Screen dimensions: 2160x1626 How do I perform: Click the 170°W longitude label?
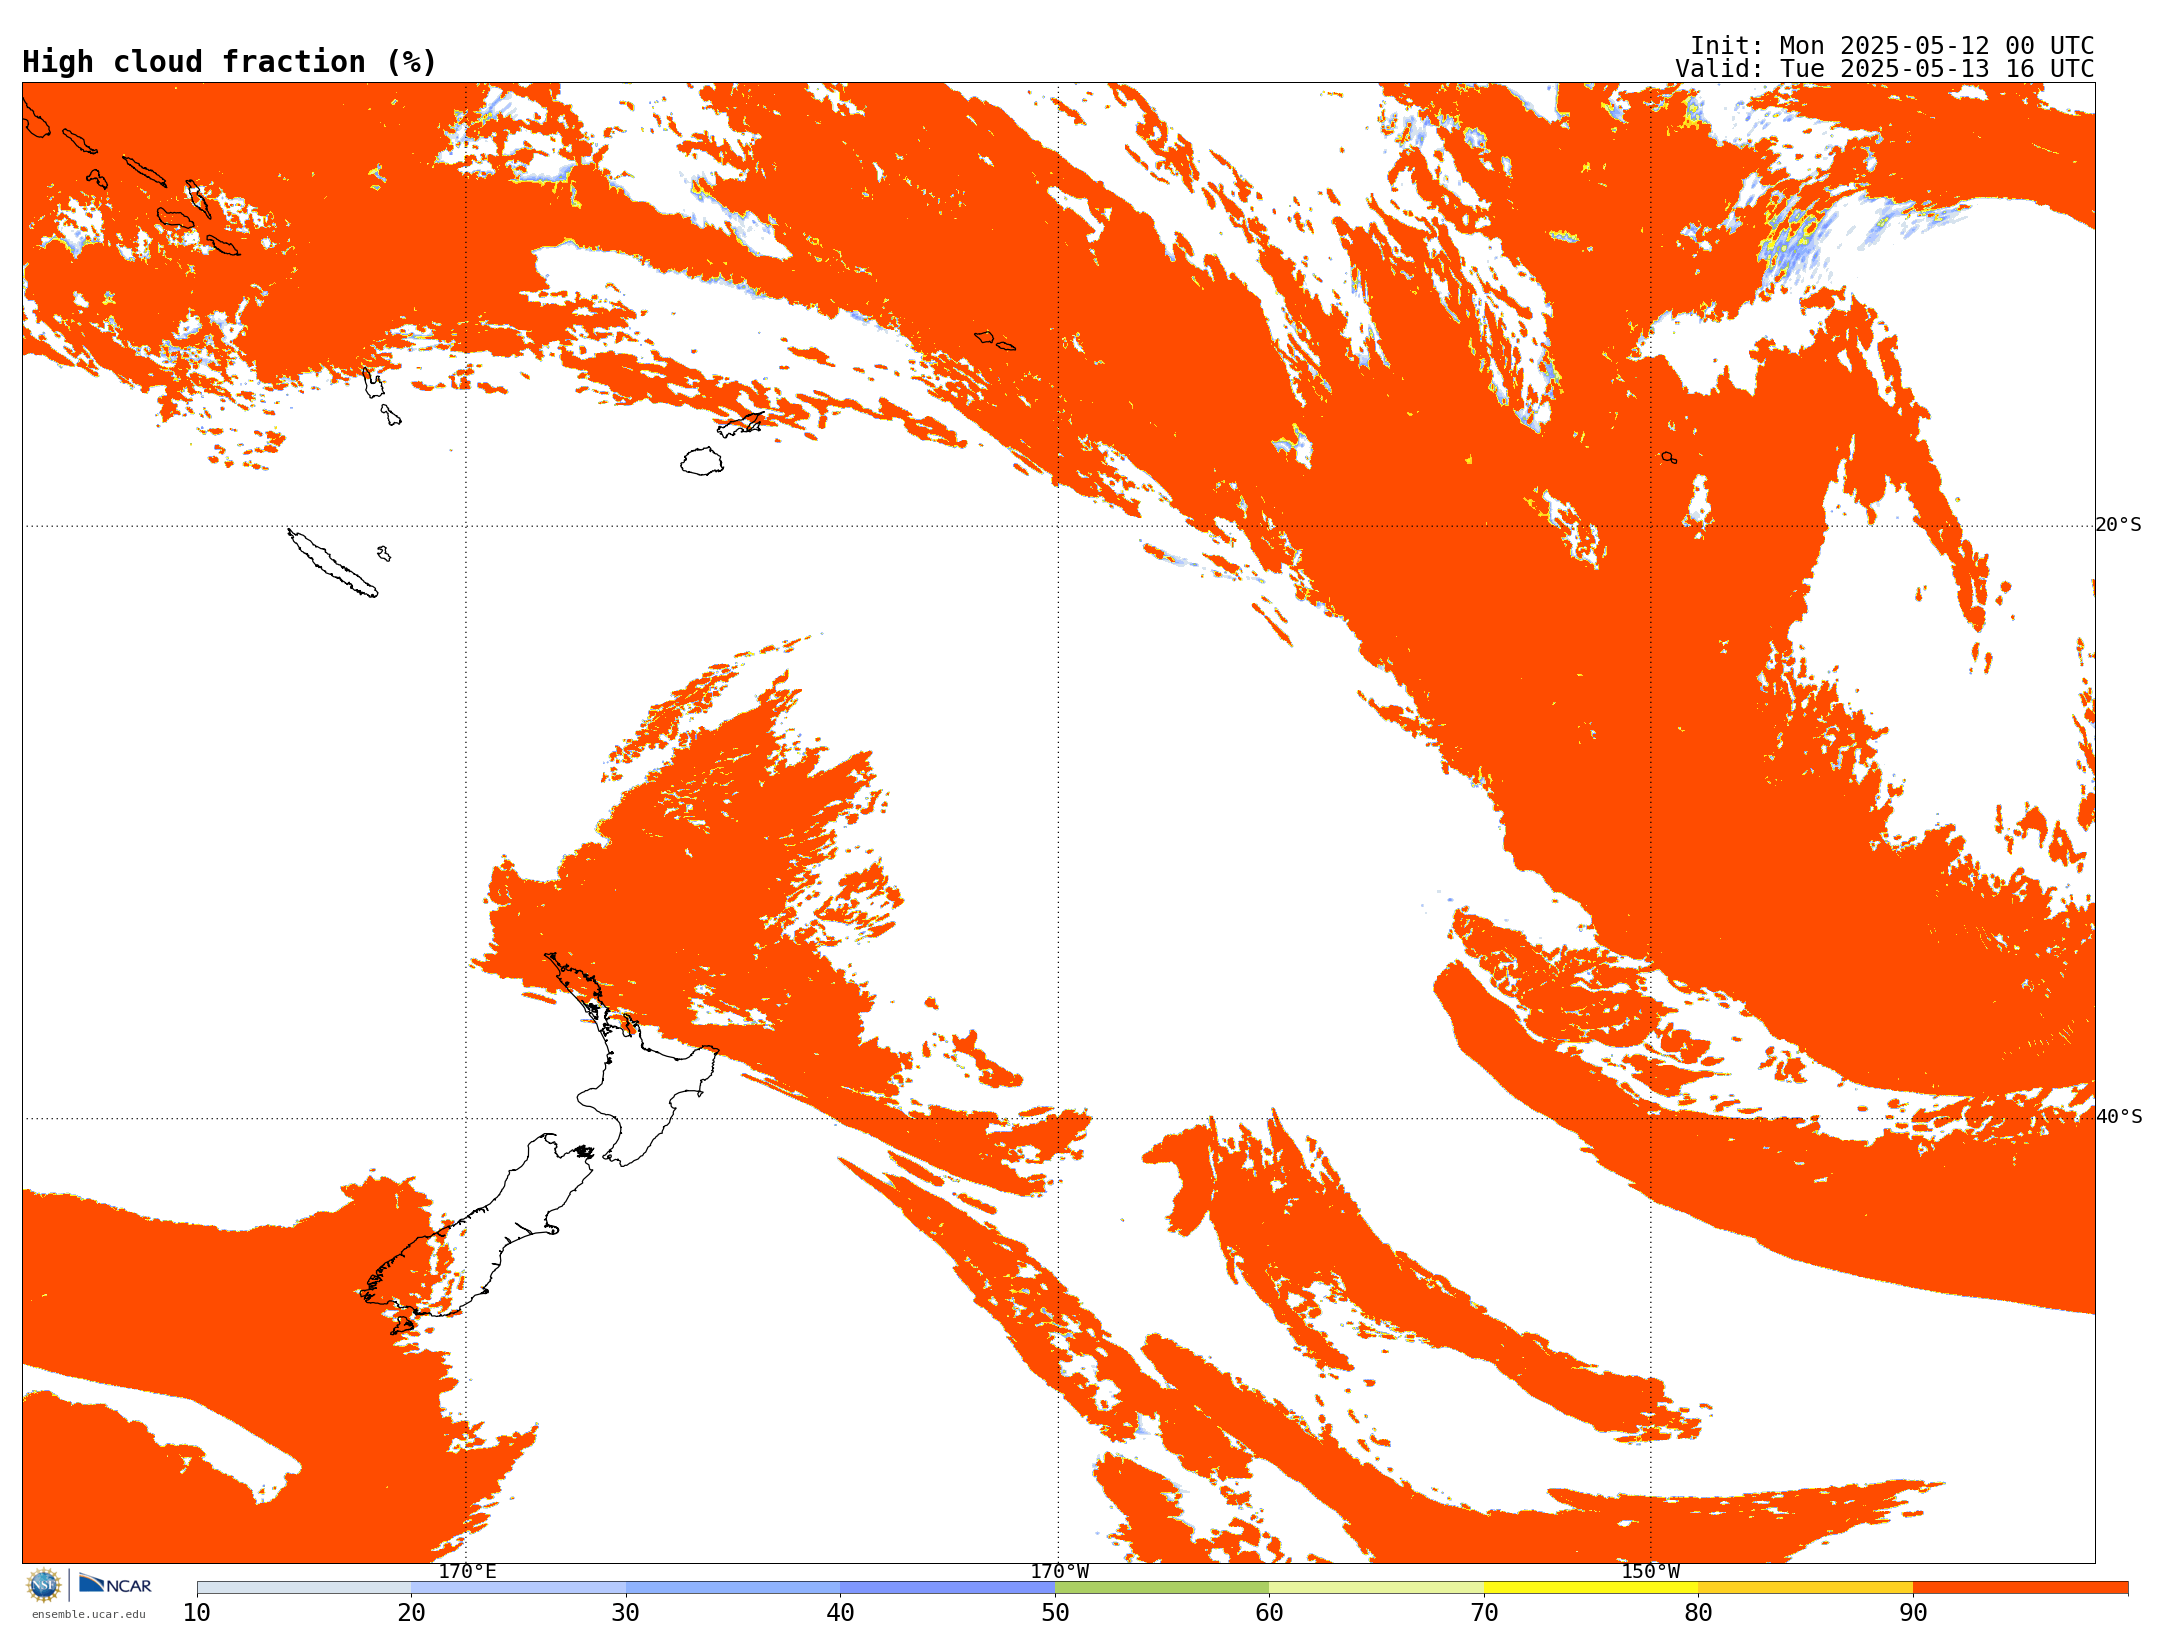[x=1059, y=1571]
